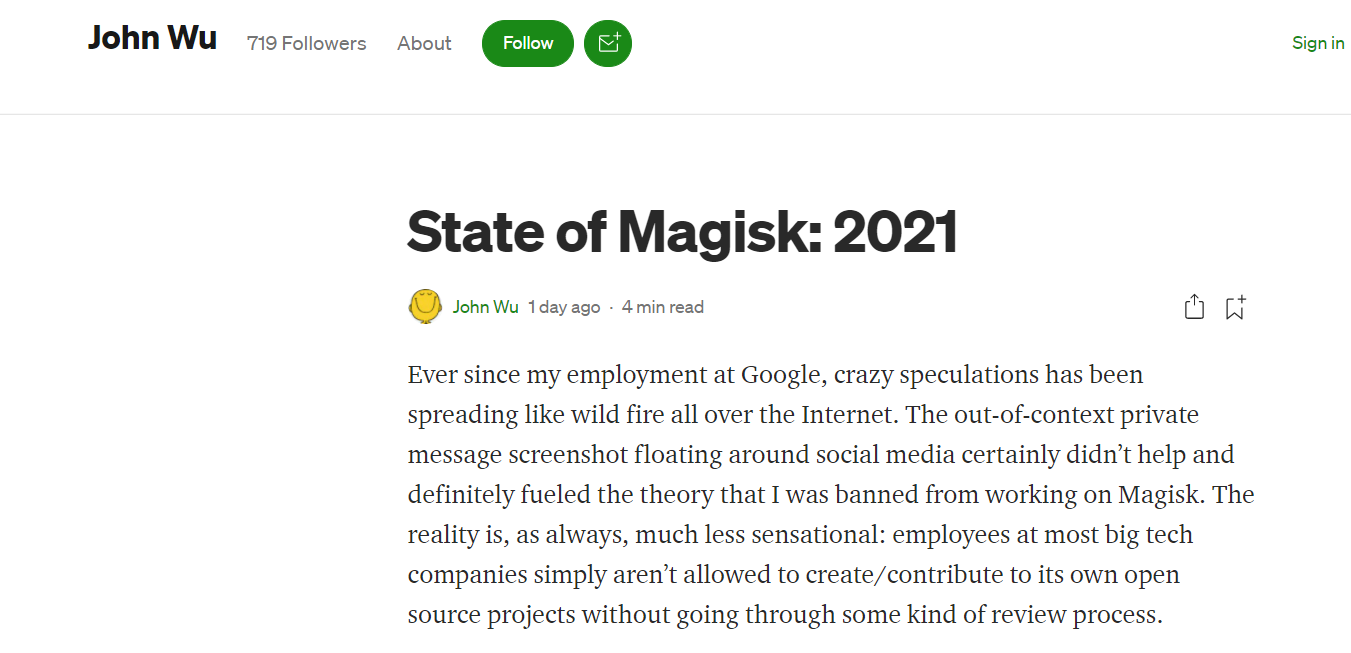
Task: Click 'big tech' in the article body
Action: pyautogui.click(x=1148, y=535)
